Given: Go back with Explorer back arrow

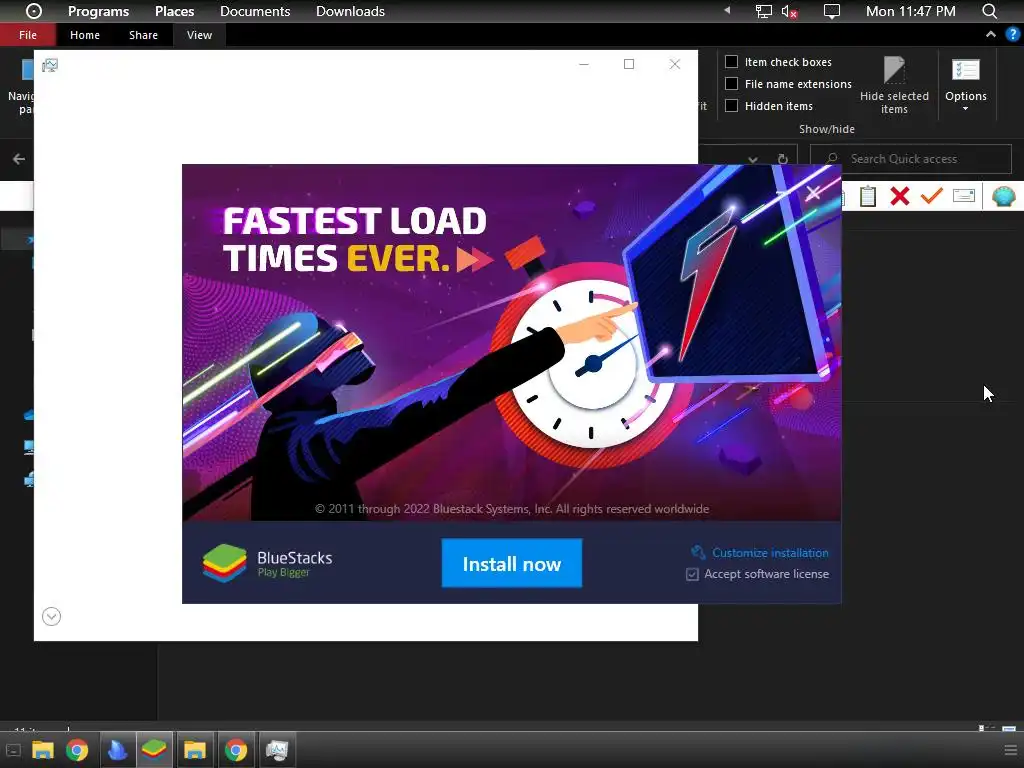Looking at the screenshot, I should (19, 159).
